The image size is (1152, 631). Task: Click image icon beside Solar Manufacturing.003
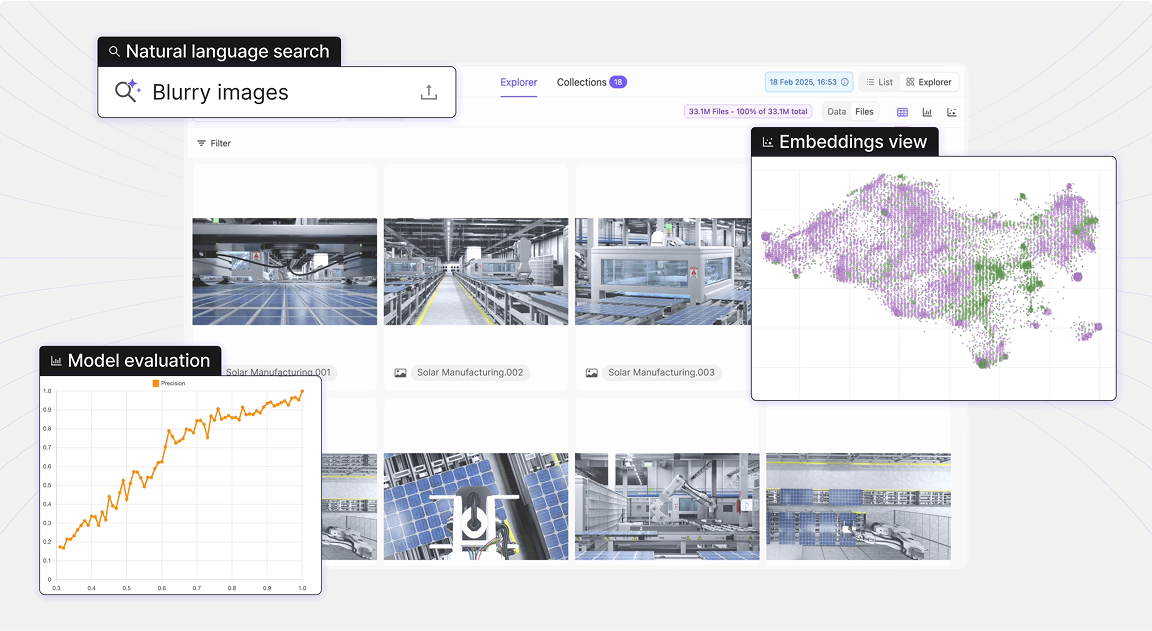[x=591, y=373]
